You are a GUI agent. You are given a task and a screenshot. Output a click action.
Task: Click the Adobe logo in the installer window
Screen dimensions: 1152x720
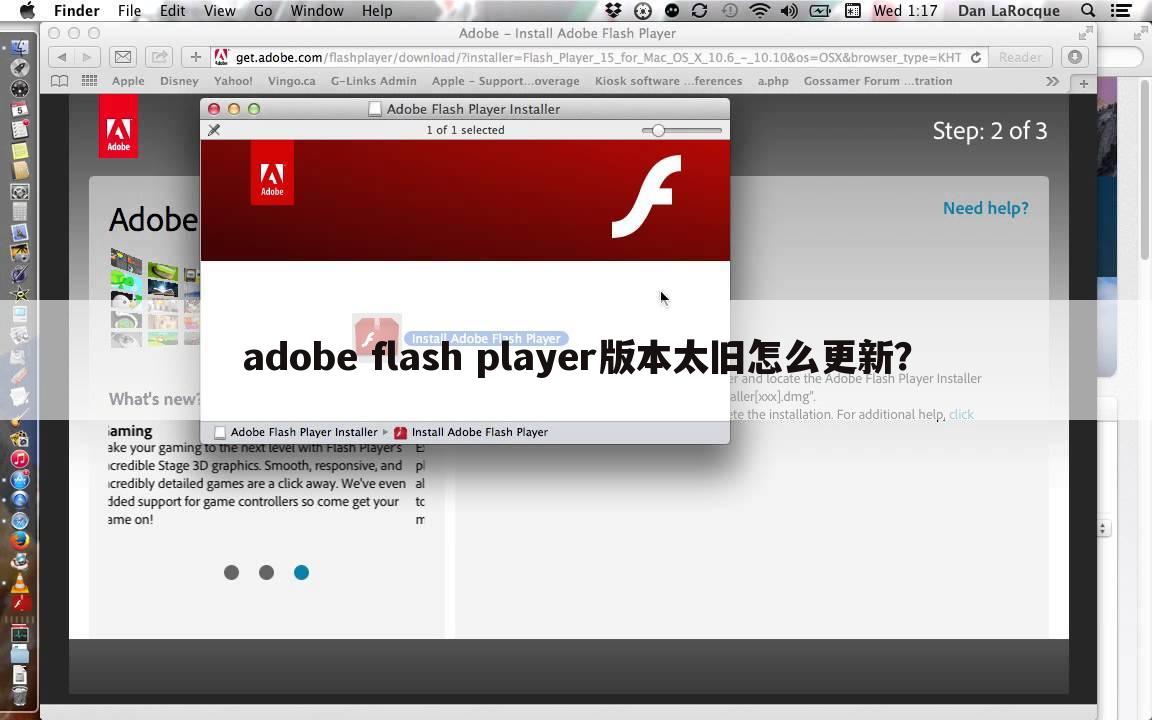[272, 173]
